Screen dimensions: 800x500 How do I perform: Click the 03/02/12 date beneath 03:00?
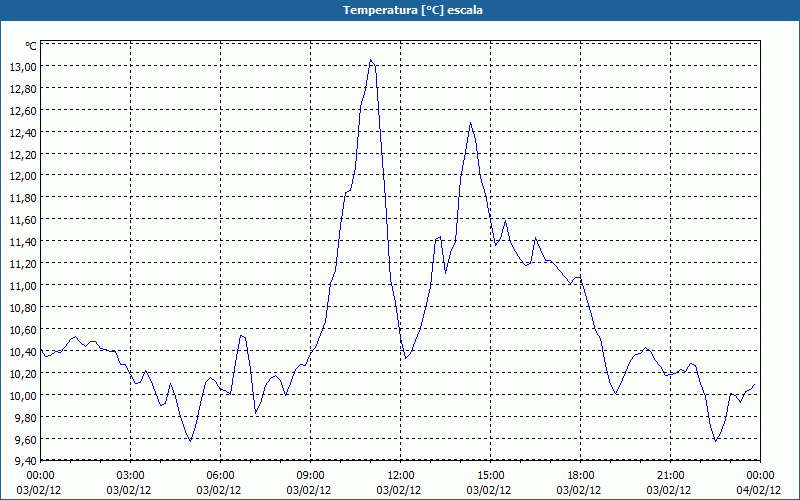[129, 490]
